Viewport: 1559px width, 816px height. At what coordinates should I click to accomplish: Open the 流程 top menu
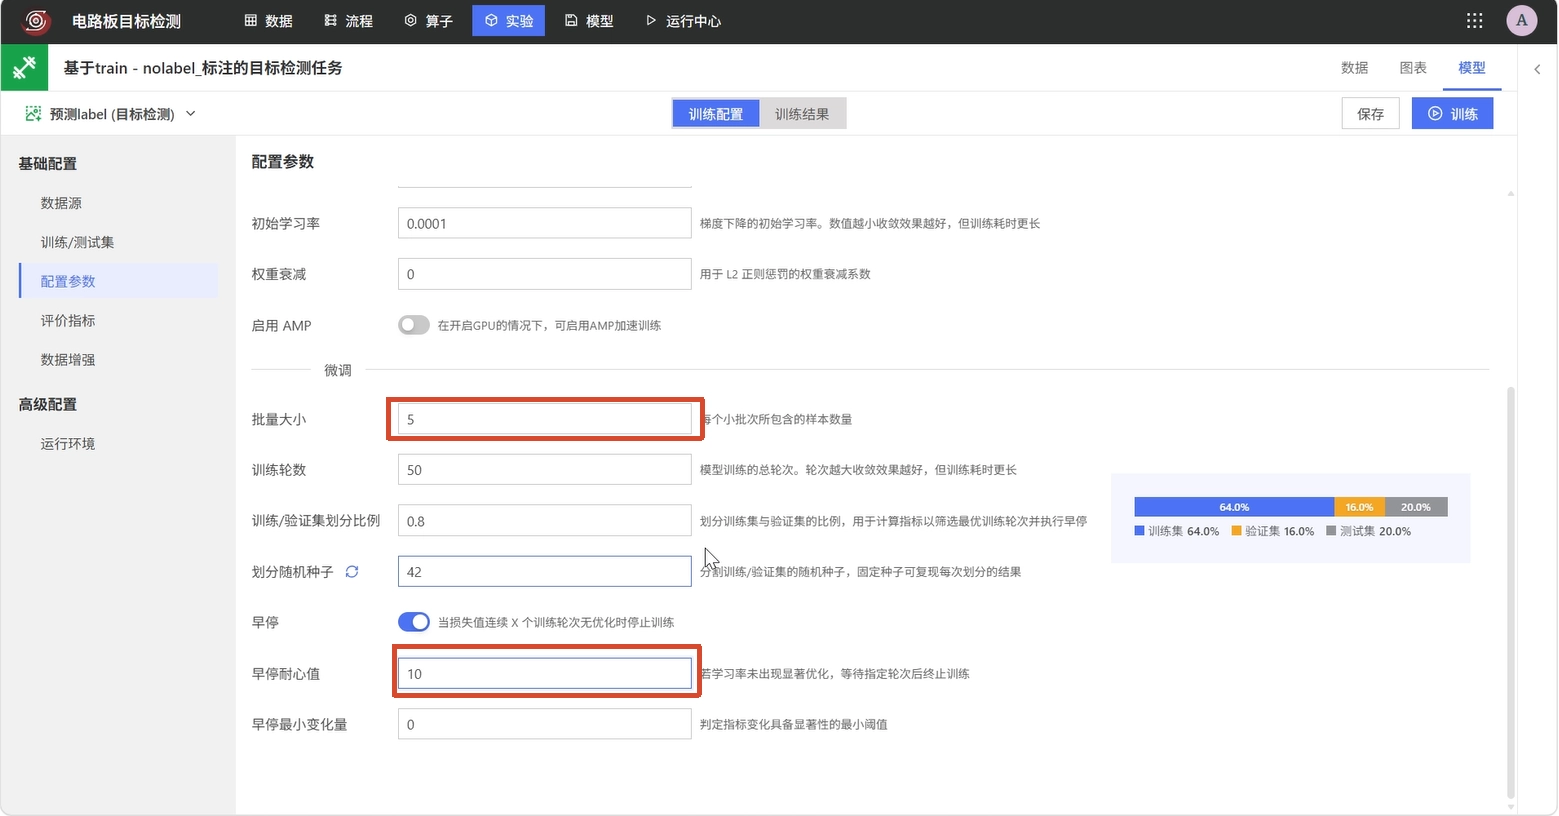[x=349, y=20]
